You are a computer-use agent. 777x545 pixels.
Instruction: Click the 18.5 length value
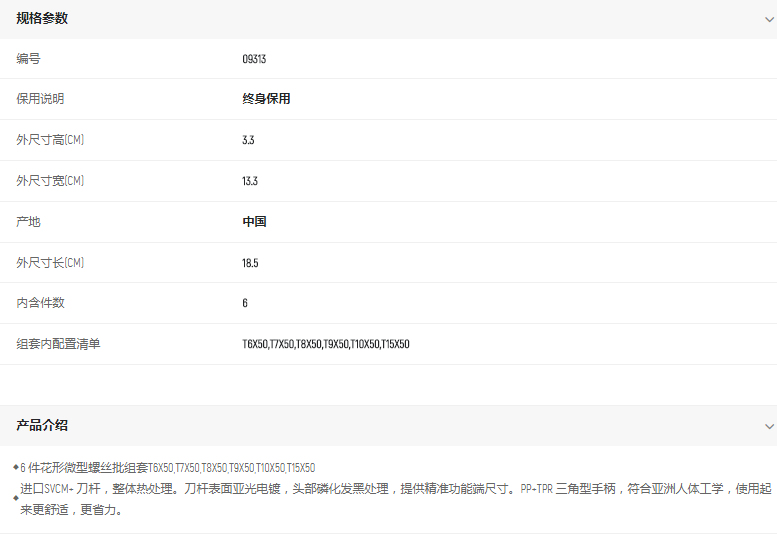[250, 263]
